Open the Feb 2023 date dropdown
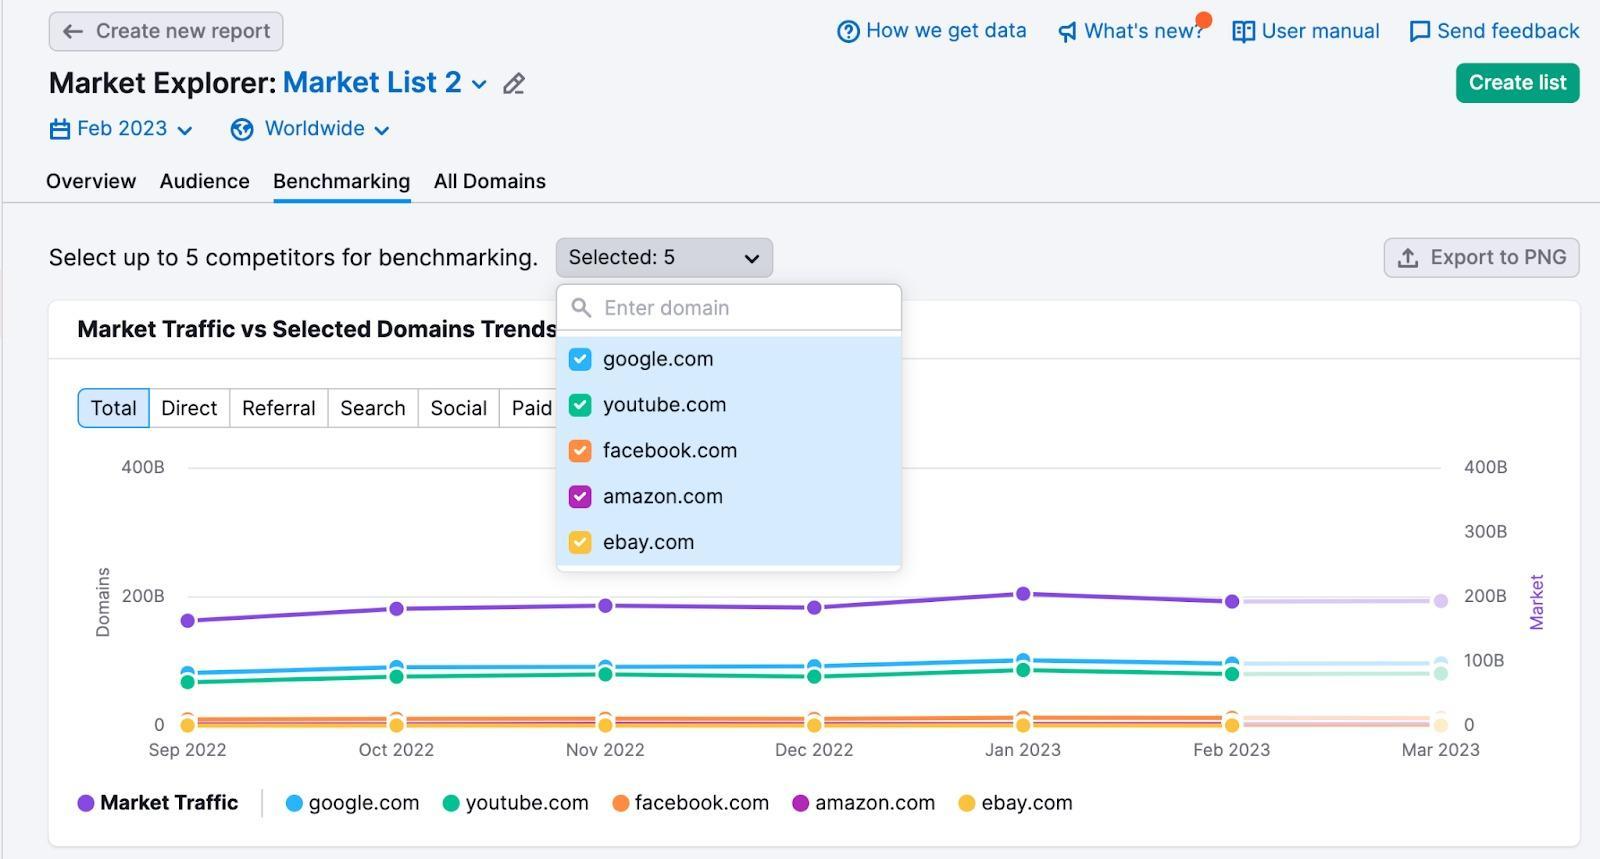 coord(121,129)
